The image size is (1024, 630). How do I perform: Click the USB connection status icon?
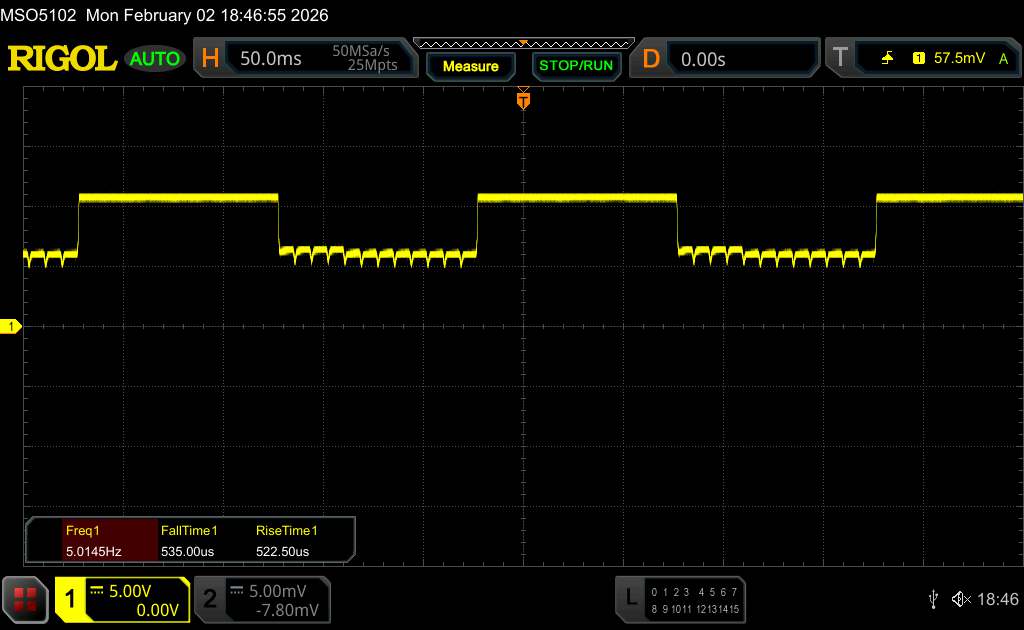point(933,599)
